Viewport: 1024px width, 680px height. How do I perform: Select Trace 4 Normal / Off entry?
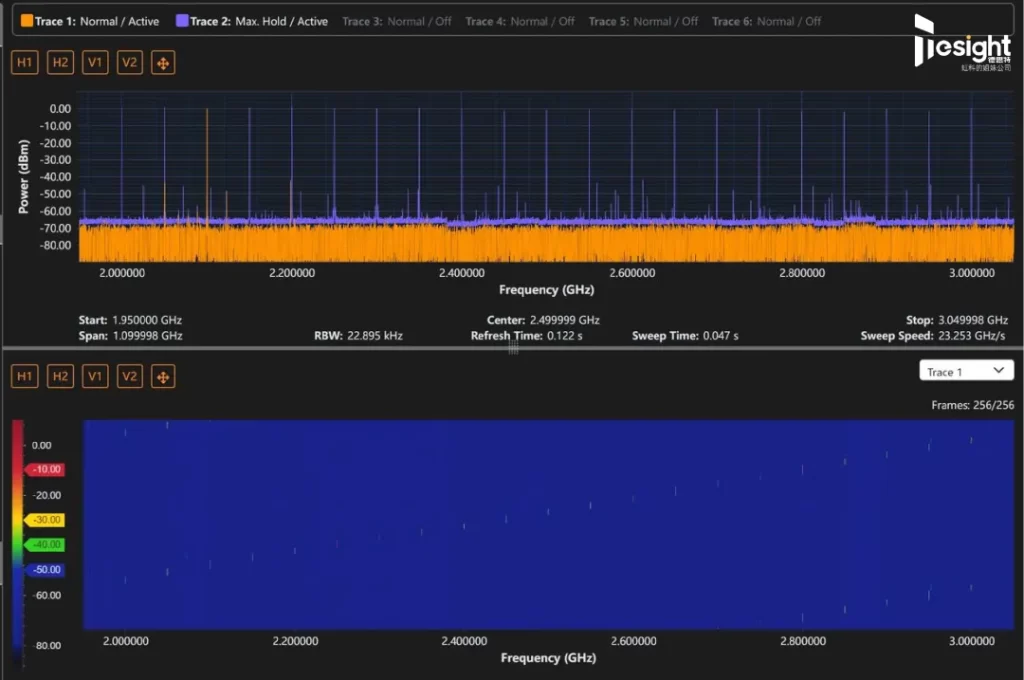(x=520, y=21)
